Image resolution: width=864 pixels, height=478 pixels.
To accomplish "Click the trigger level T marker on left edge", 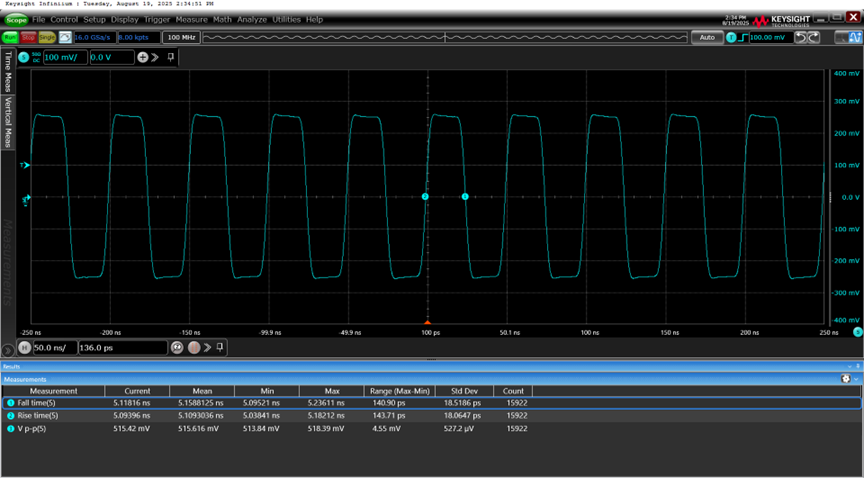I will click(25, 165).
